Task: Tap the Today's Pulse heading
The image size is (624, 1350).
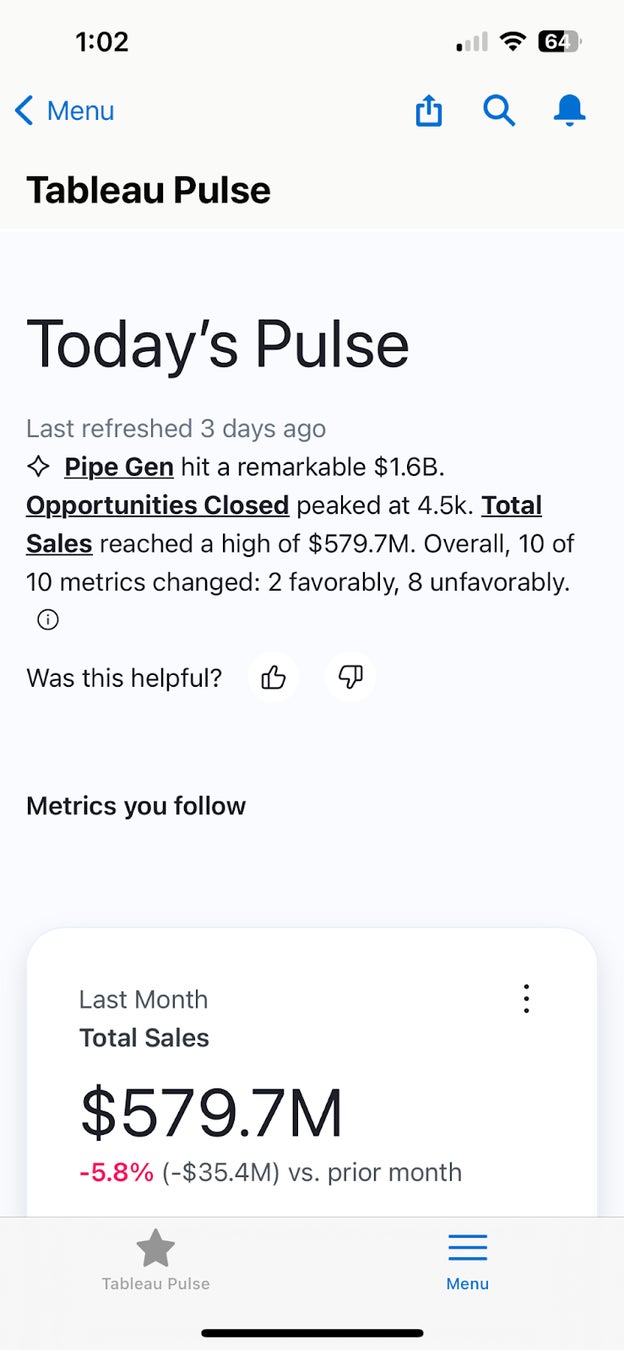Action: tap(217, 343)
